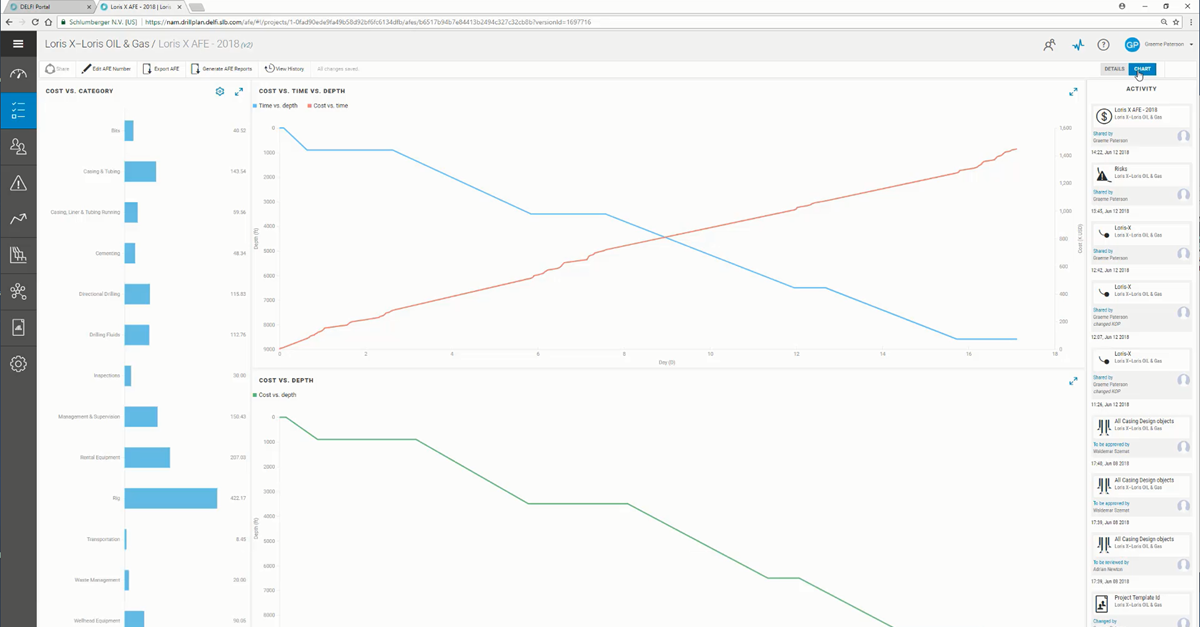
Task: Click the Management & Supervision bar
Action: click(x=141, y=416)
